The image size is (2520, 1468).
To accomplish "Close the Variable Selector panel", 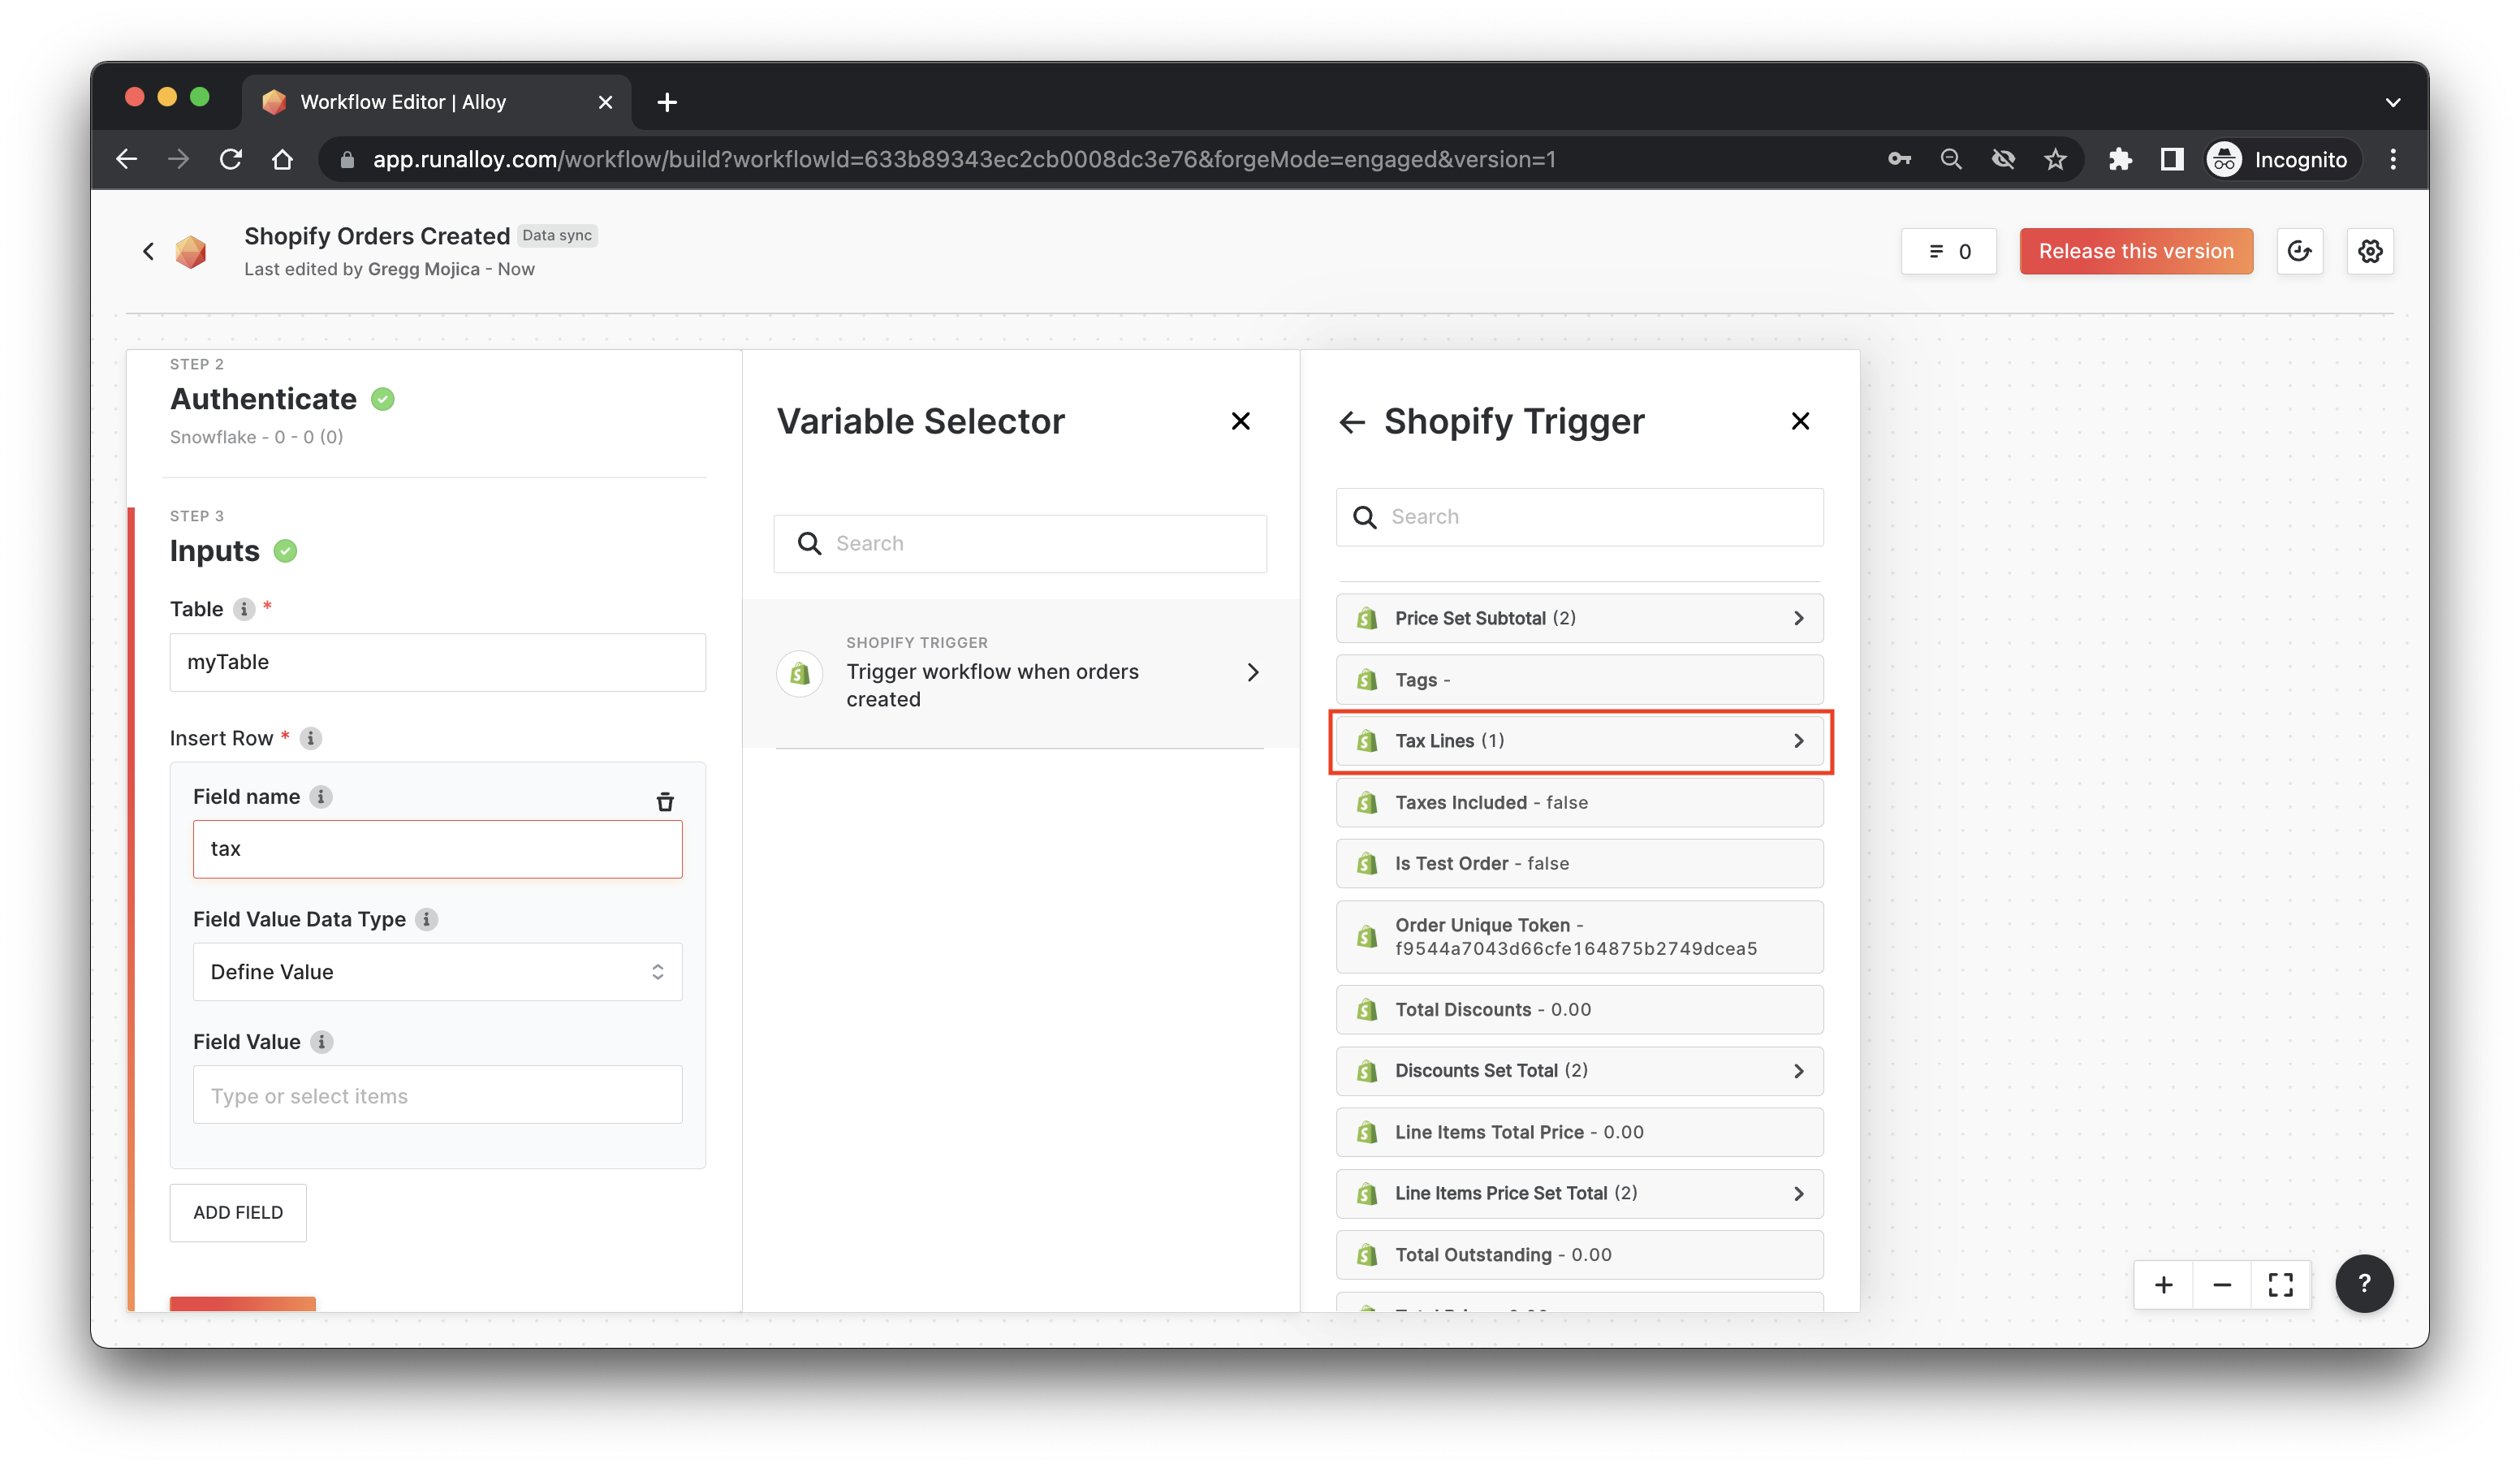I will click(1240, 421).
